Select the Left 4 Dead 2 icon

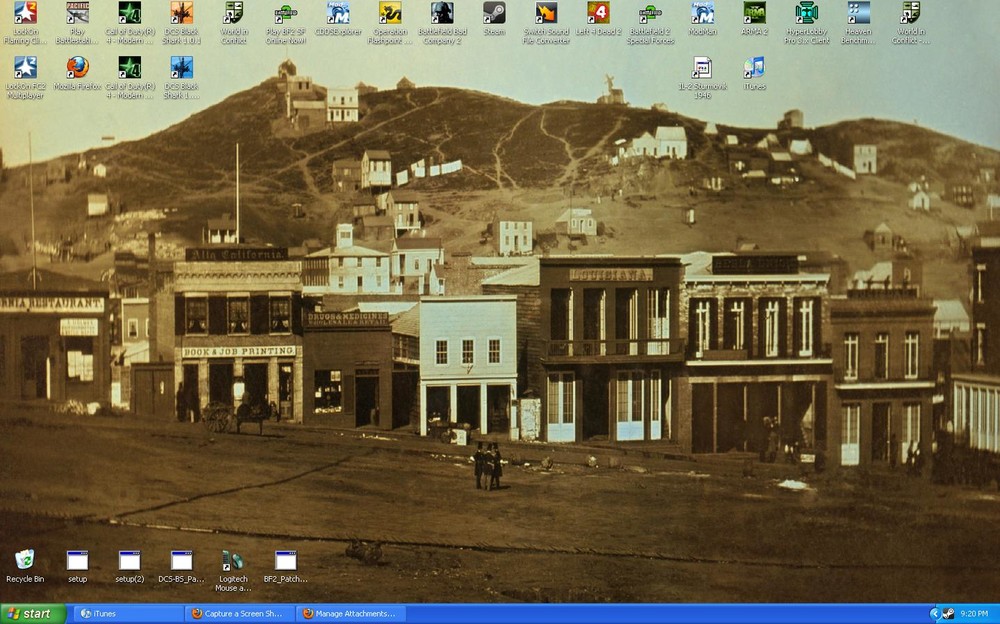tap(598, 13)
